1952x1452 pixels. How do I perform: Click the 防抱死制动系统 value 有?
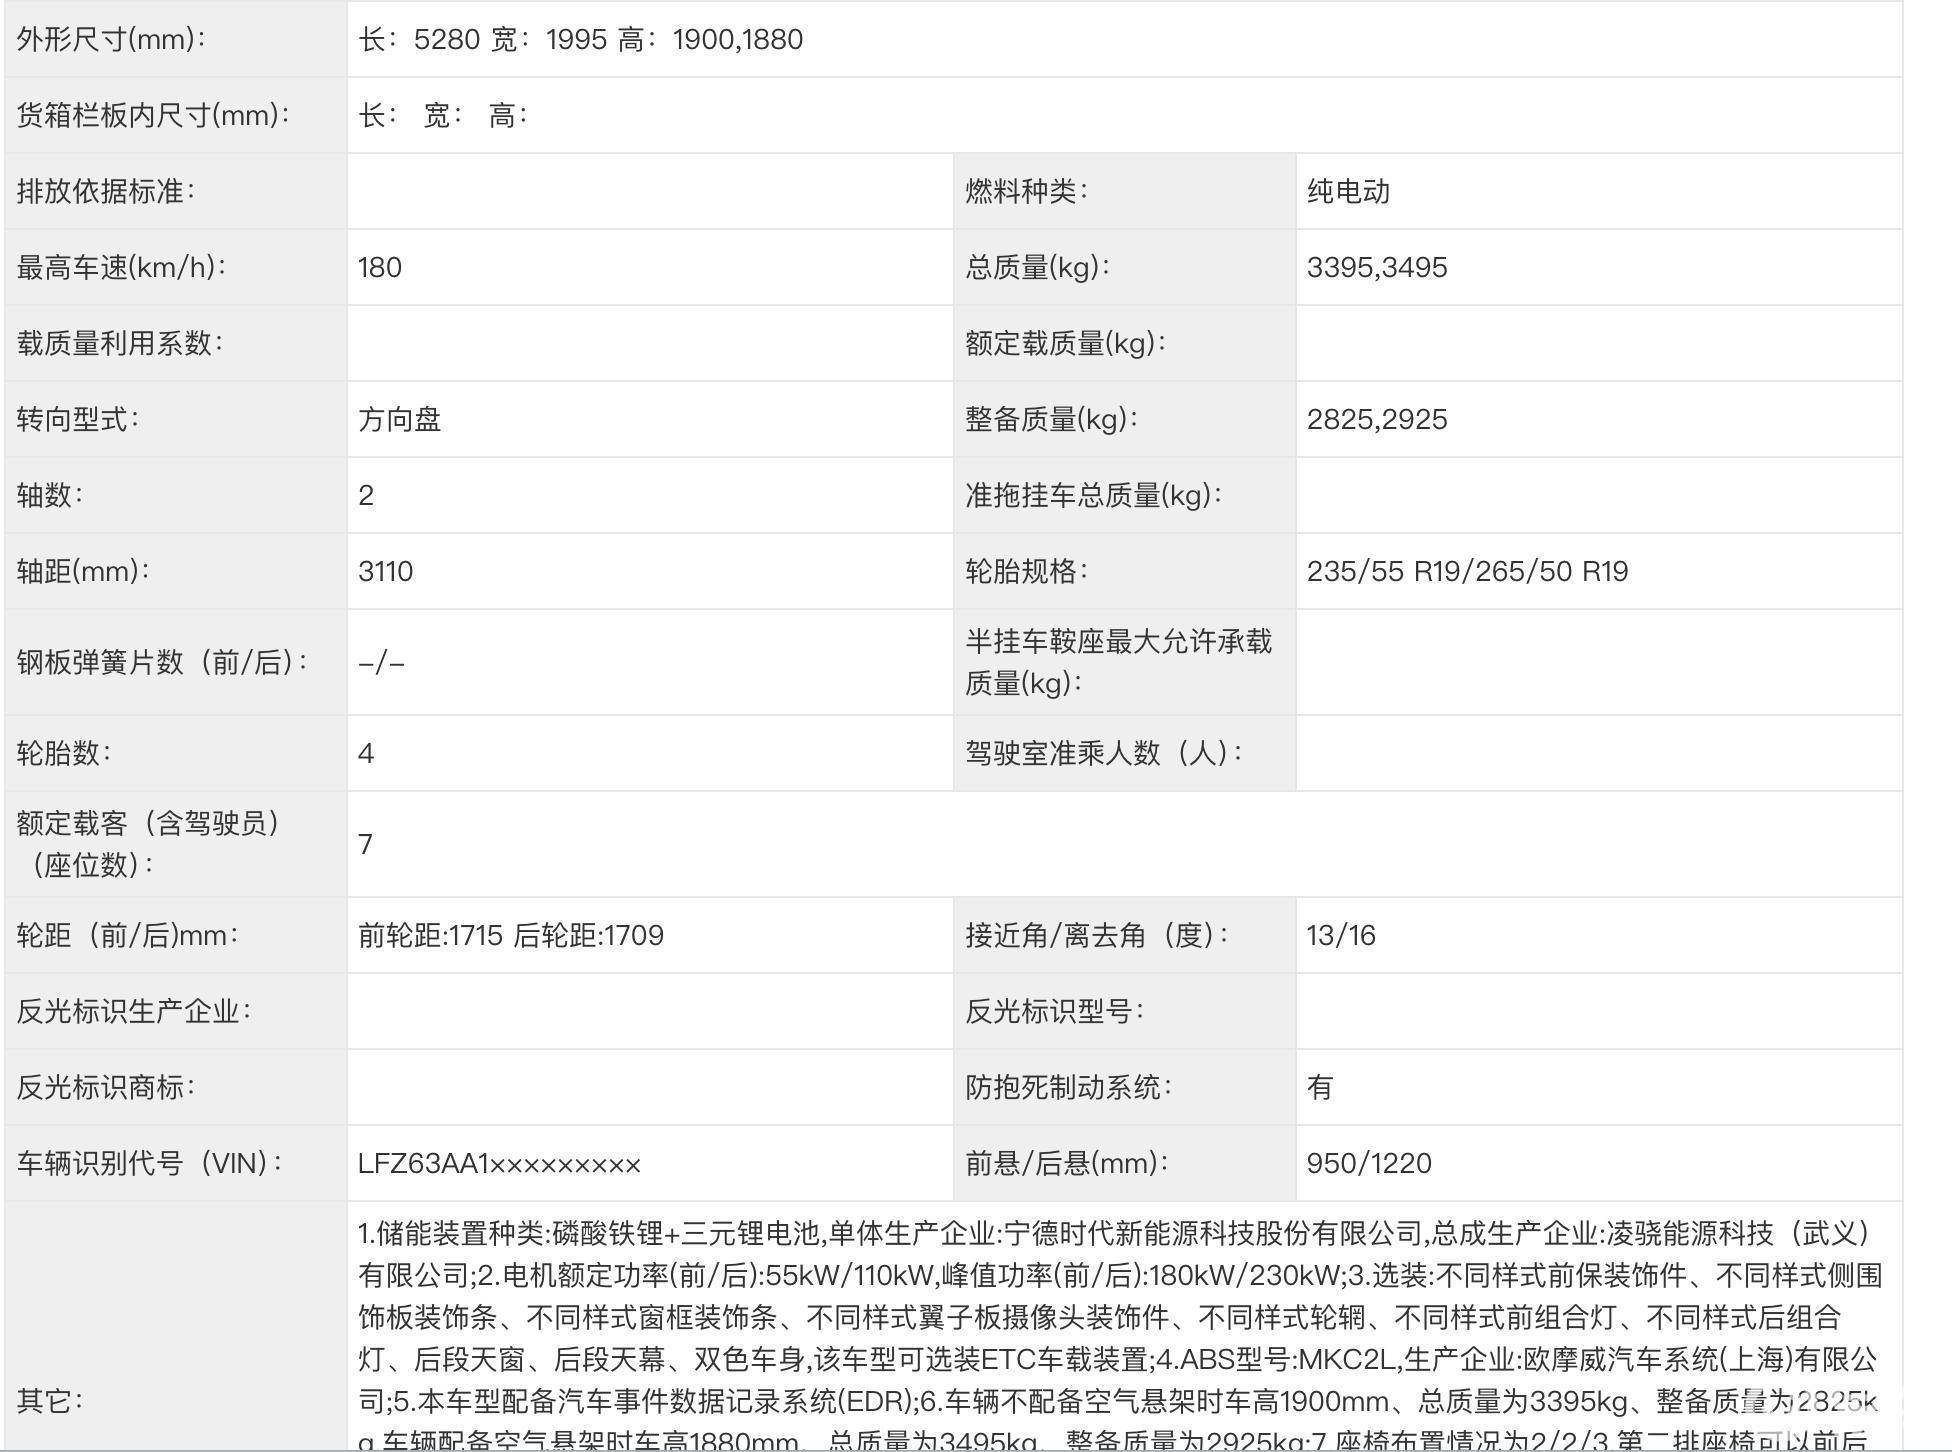(x=1320, y=1088)
